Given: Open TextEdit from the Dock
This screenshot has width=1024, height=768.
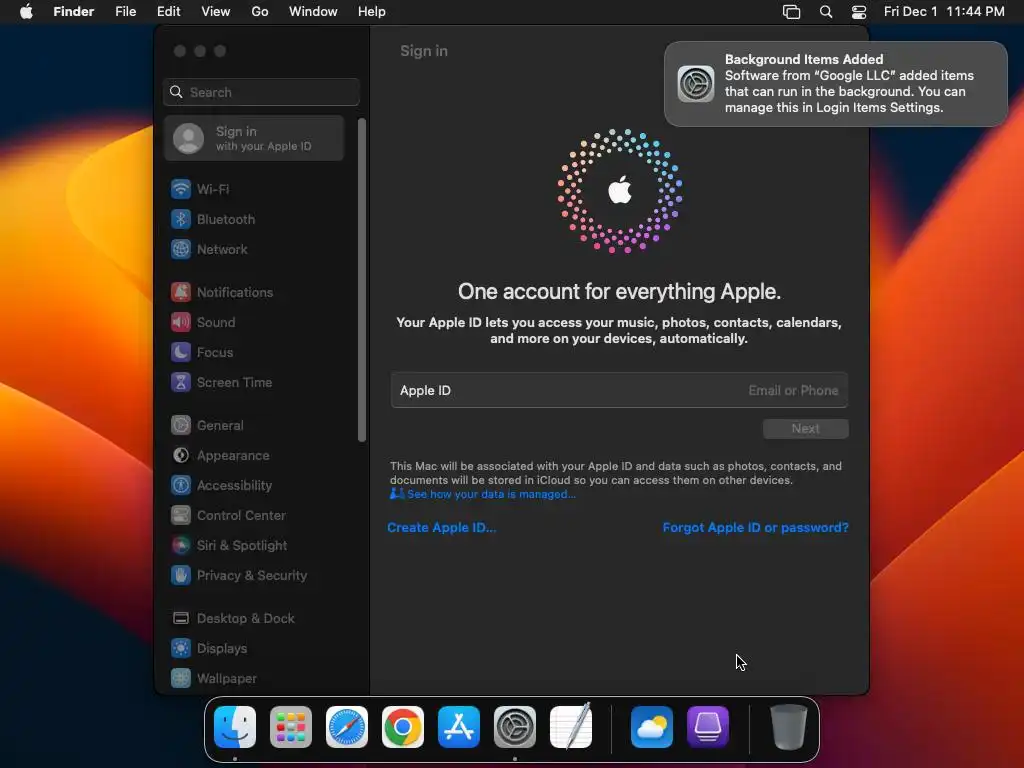Looking at the screenshot, I should point(571,727).
